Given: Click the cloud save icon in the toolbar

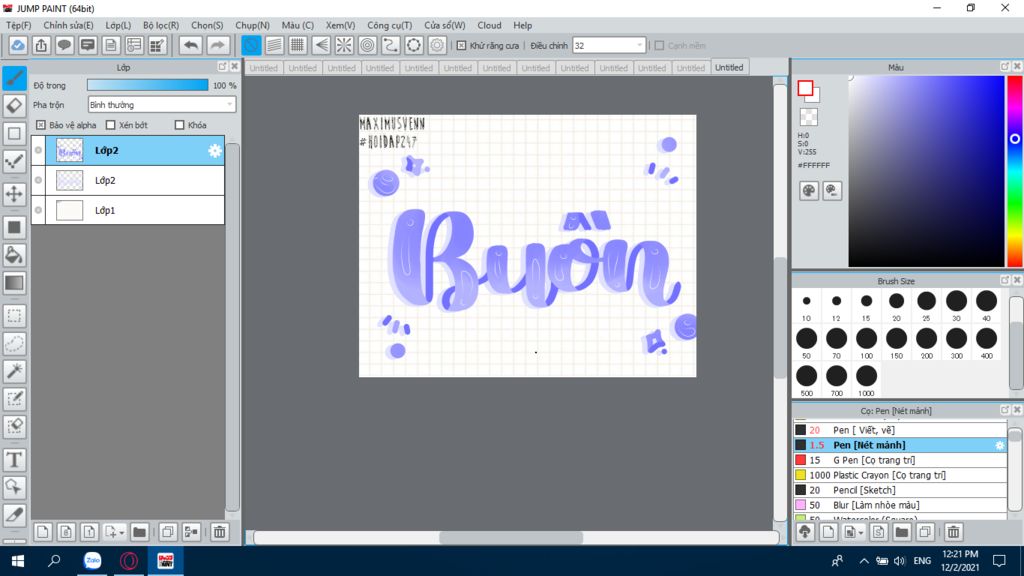Looking at the screenshot, I should 18,45.
